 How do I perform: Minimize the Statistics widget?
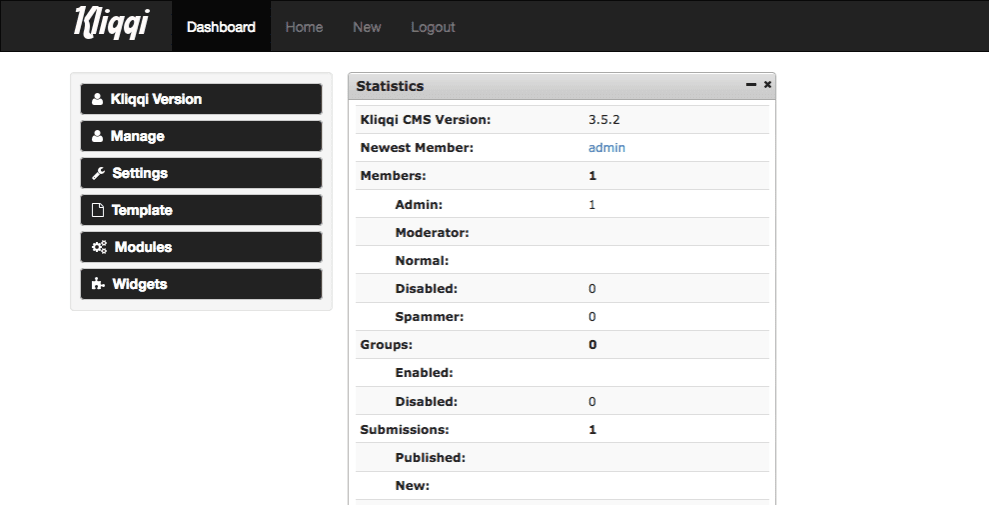coord(751,84)
